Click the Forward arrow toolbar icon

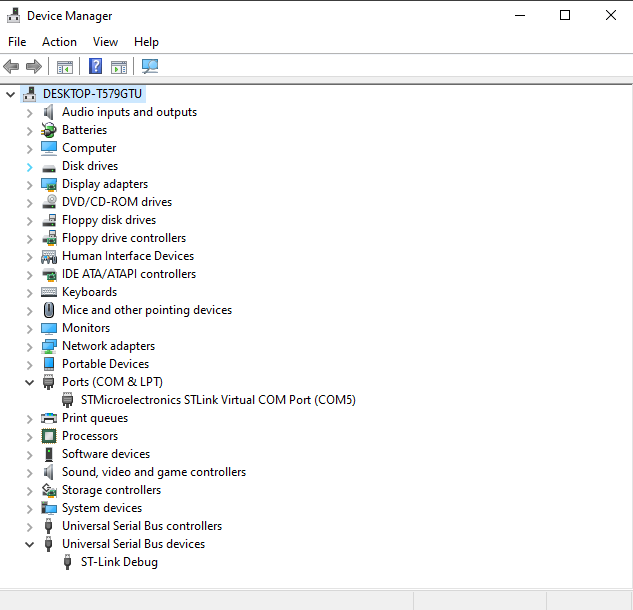(34, 66)
